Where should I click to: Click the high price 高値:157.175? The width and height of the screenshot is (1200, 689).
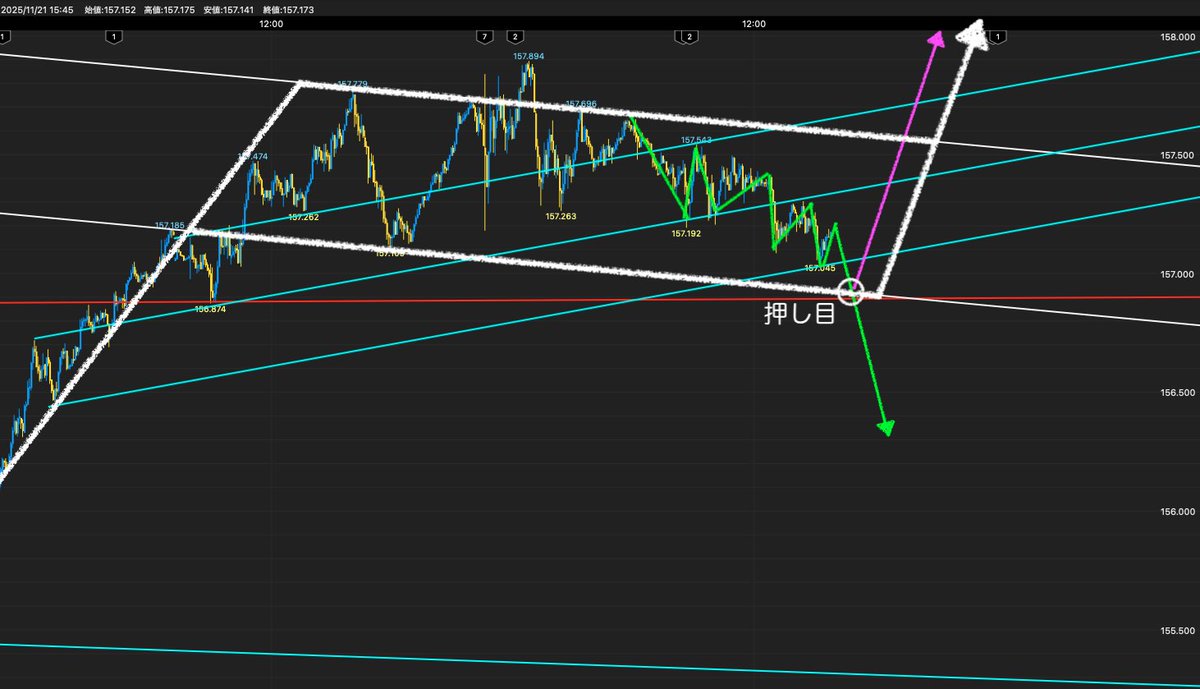click(170, 10)
